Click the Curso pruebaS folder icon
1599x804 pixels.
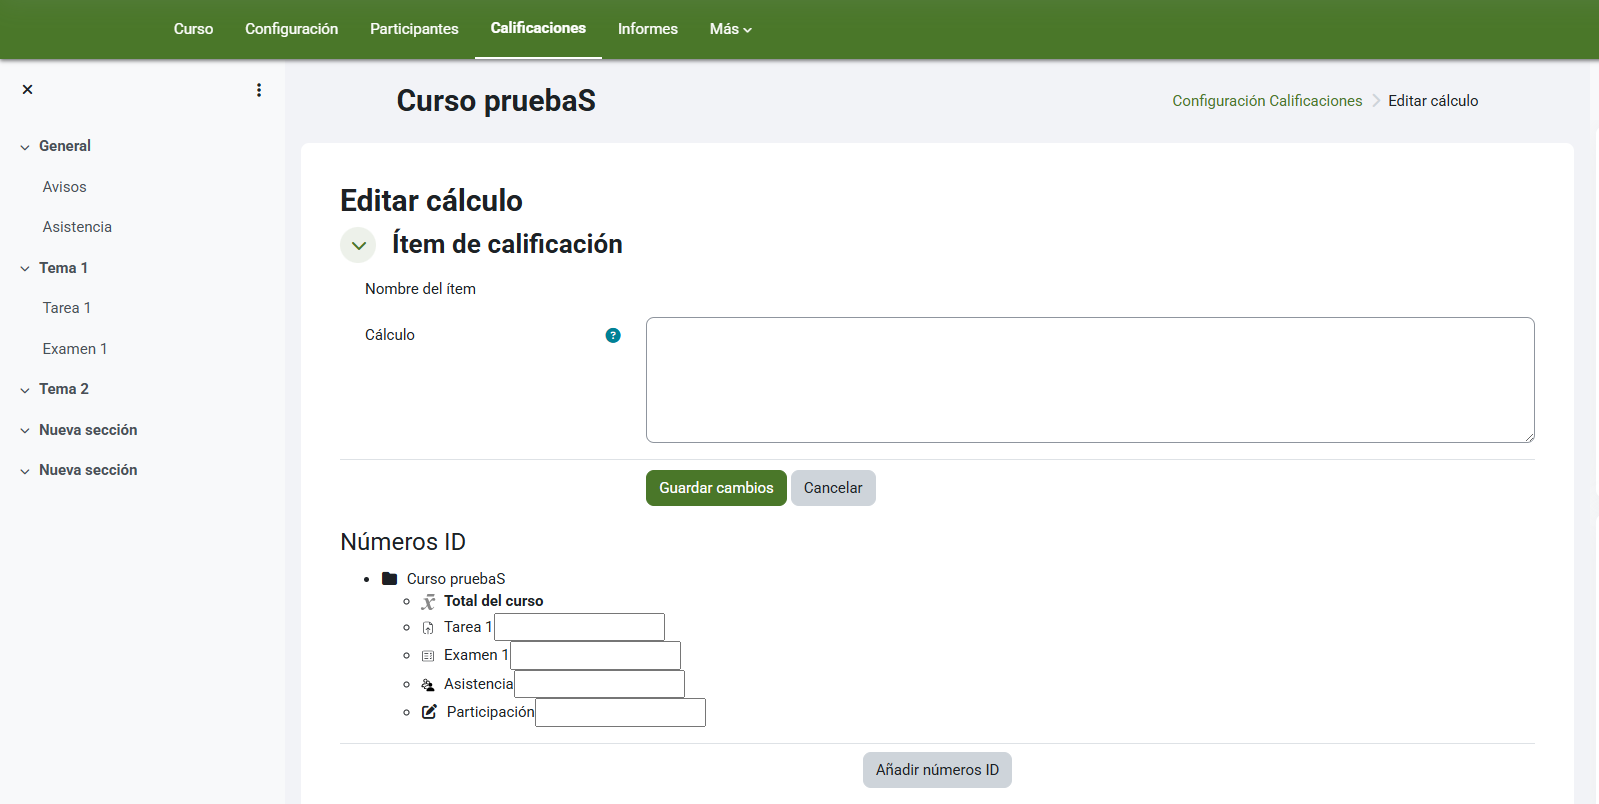click(390, 579)
